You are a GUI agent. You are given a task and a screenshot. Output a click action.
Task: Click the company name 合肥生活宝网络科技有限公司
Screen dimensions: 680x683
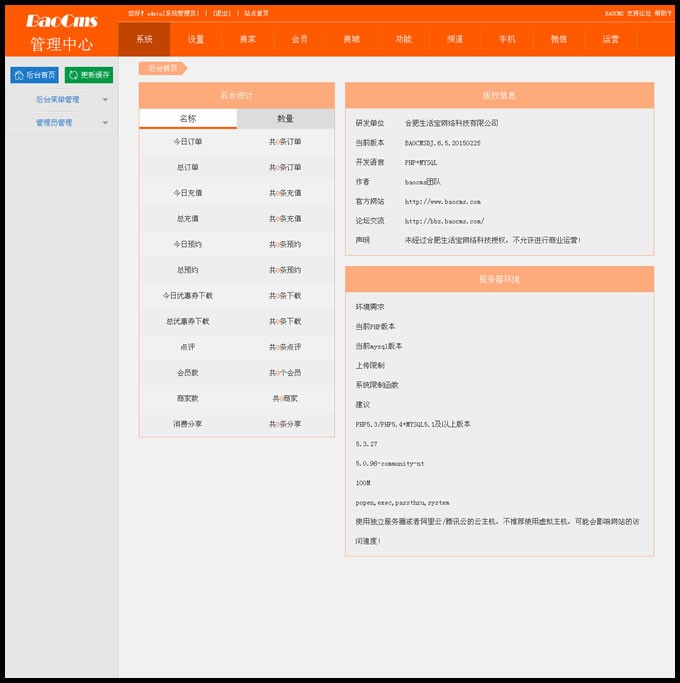tap(452, 123)
